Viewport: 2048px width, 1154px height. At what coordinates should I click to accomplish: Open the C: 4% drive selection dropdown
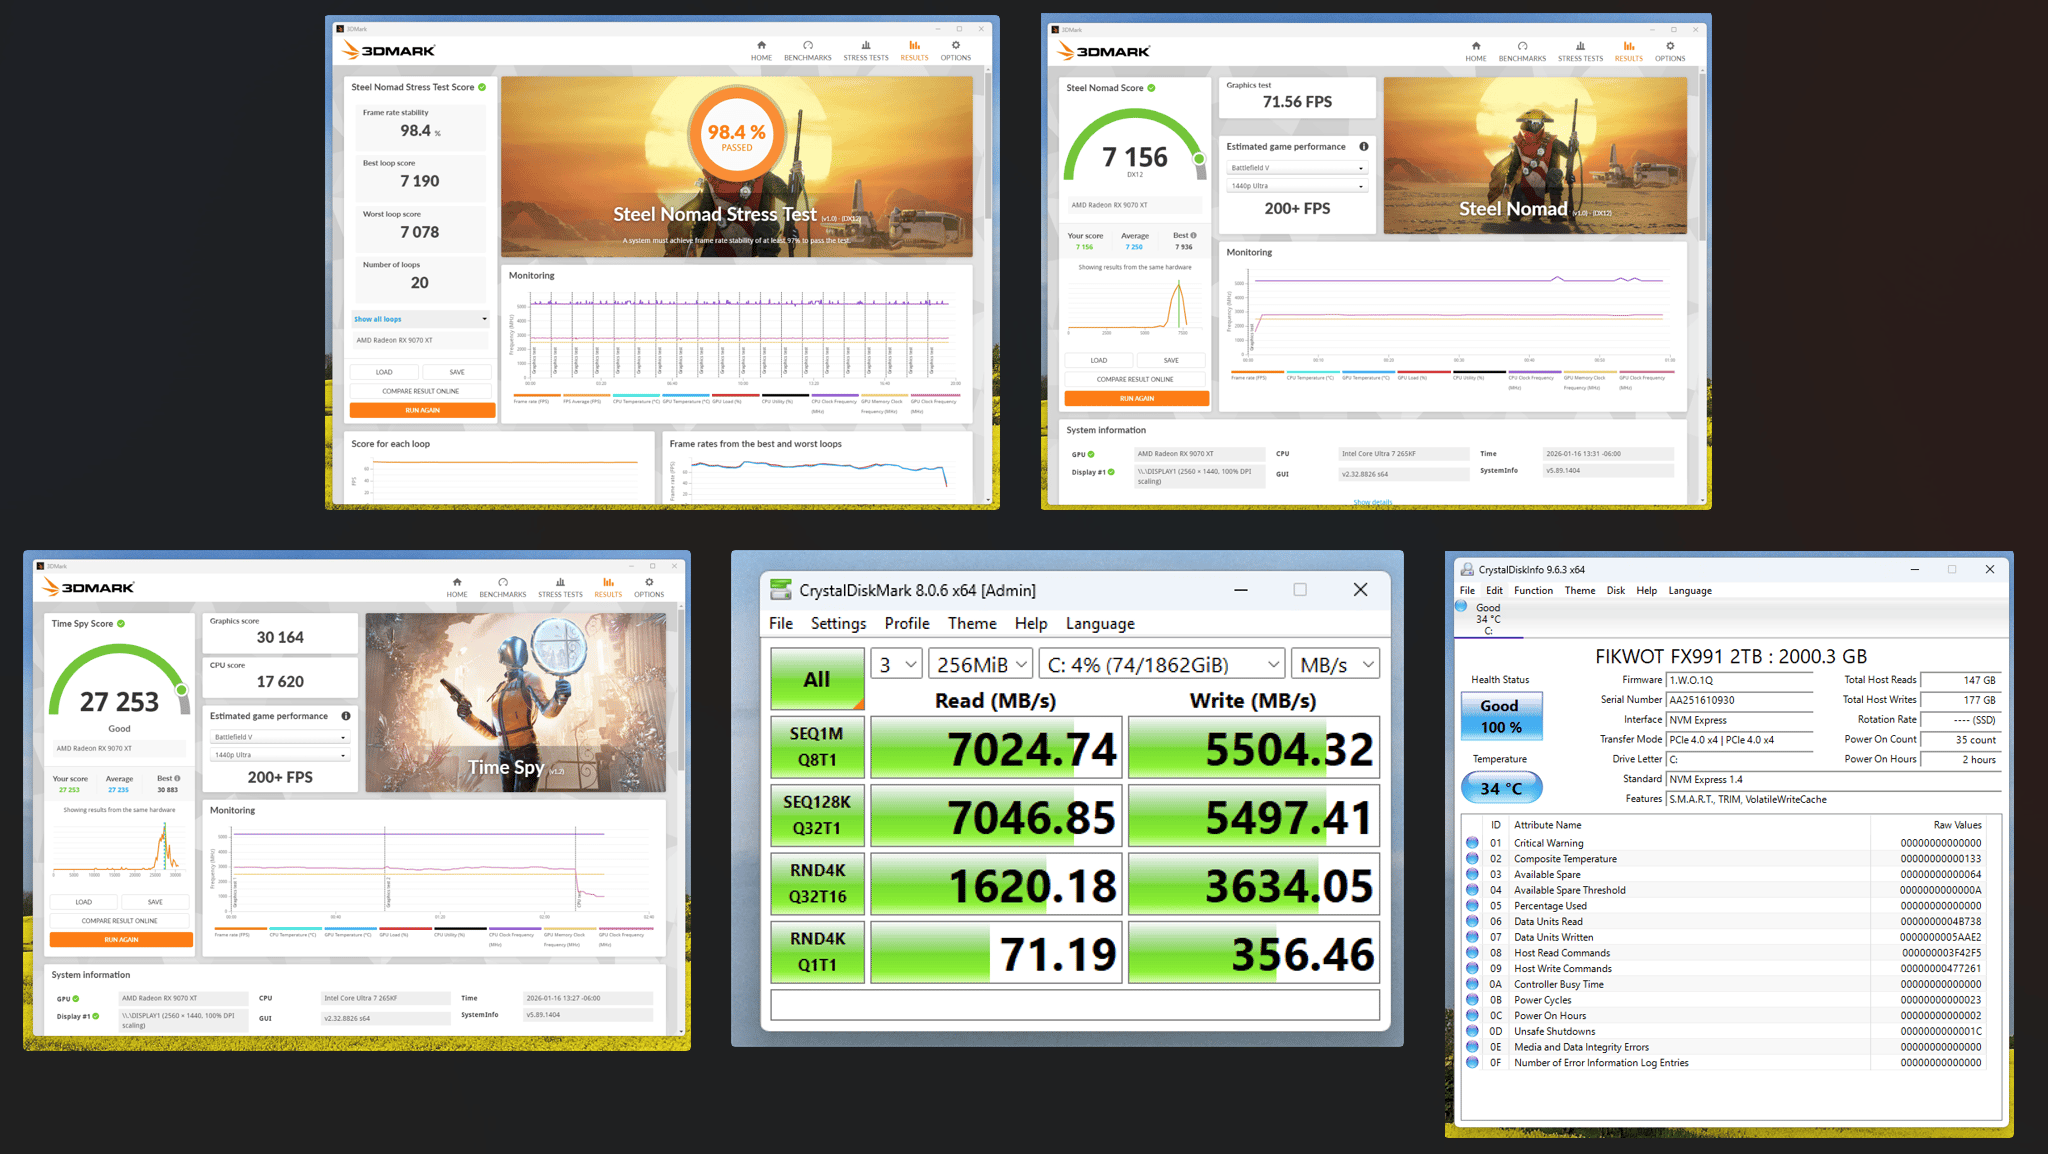click(x=1162, y=664)
